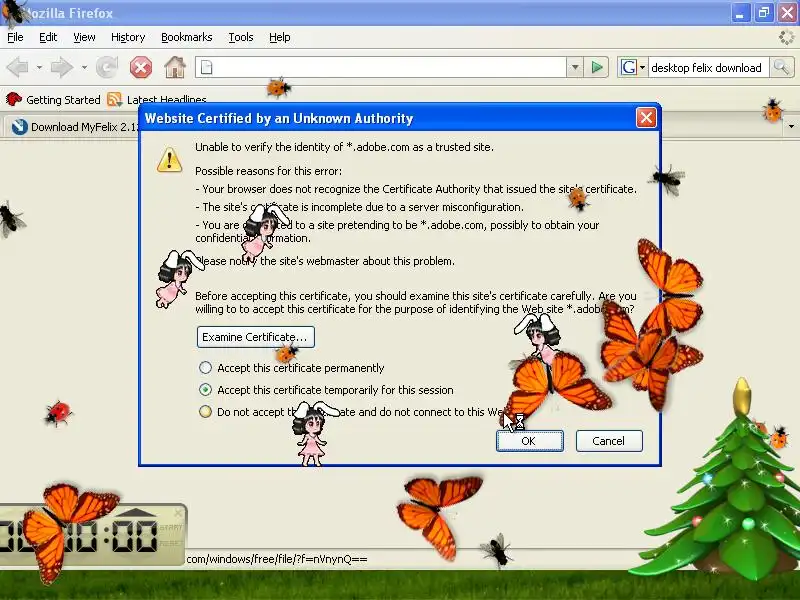800x600 pixels.
Task: Click the green Go arrow beside address bar
Action: point(596,67)
